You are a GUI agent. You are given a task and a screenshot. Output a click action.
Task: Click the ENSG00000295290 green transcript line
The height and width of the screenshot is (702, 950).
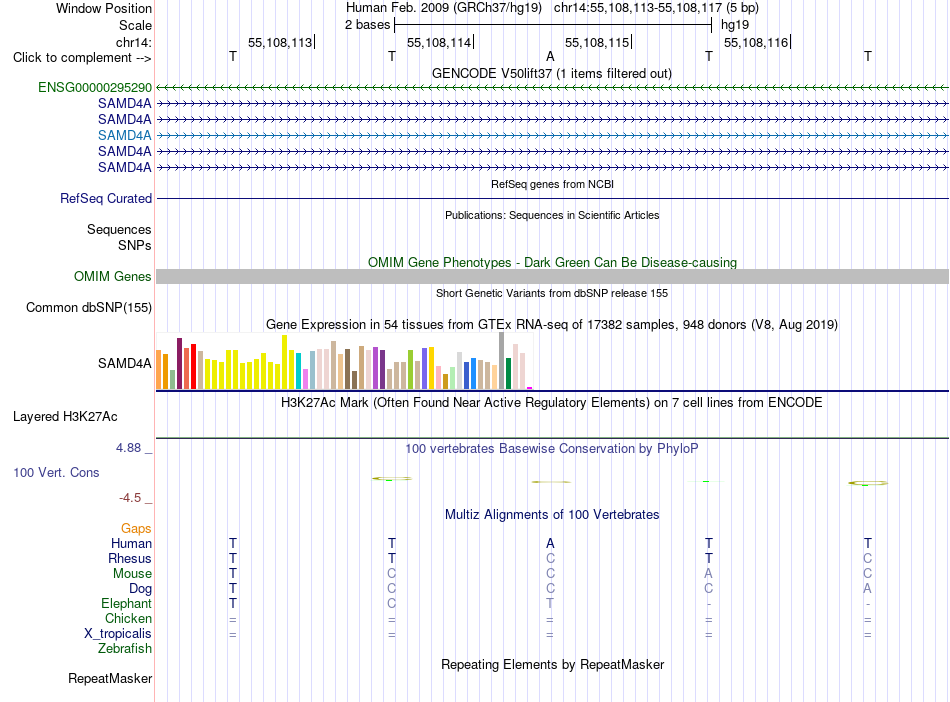pos(552,88)
